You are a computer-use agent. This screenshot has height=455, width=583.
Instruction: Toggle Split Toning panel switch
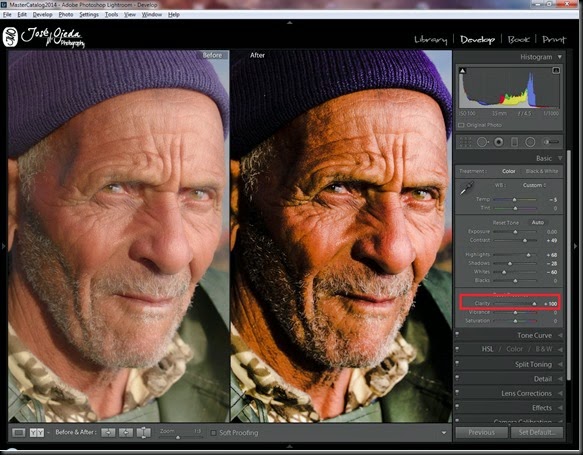457,364
